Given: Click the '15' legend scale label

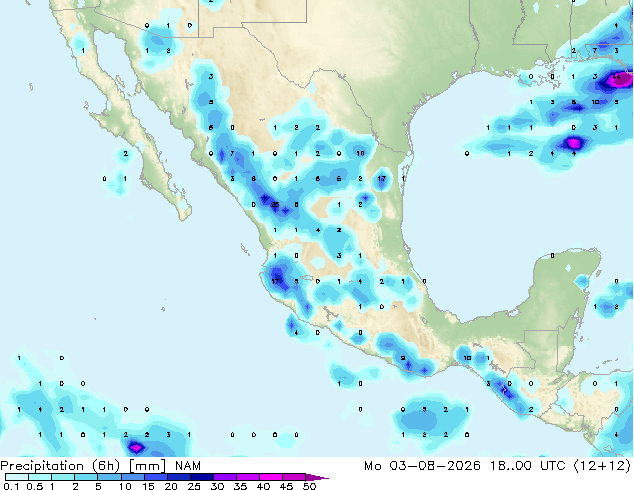Looking at the screenshot, I should (148, 486).
